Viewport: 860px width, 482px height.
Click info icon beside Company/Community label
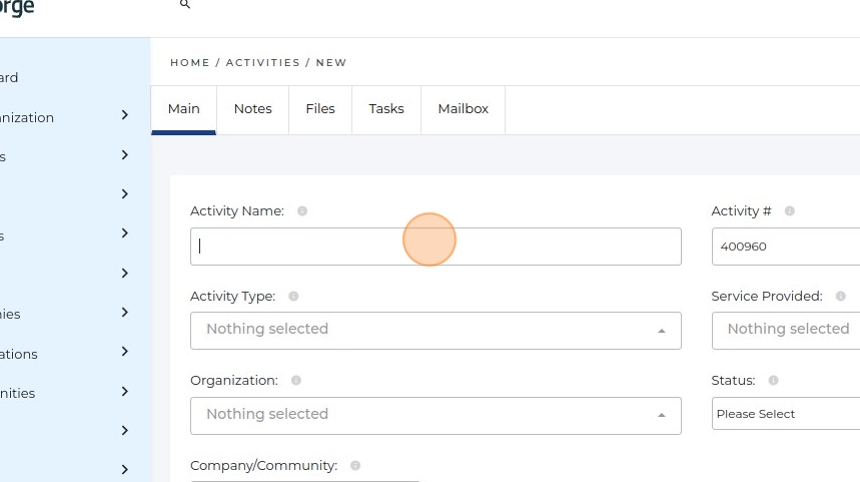(x=355, y=466)
